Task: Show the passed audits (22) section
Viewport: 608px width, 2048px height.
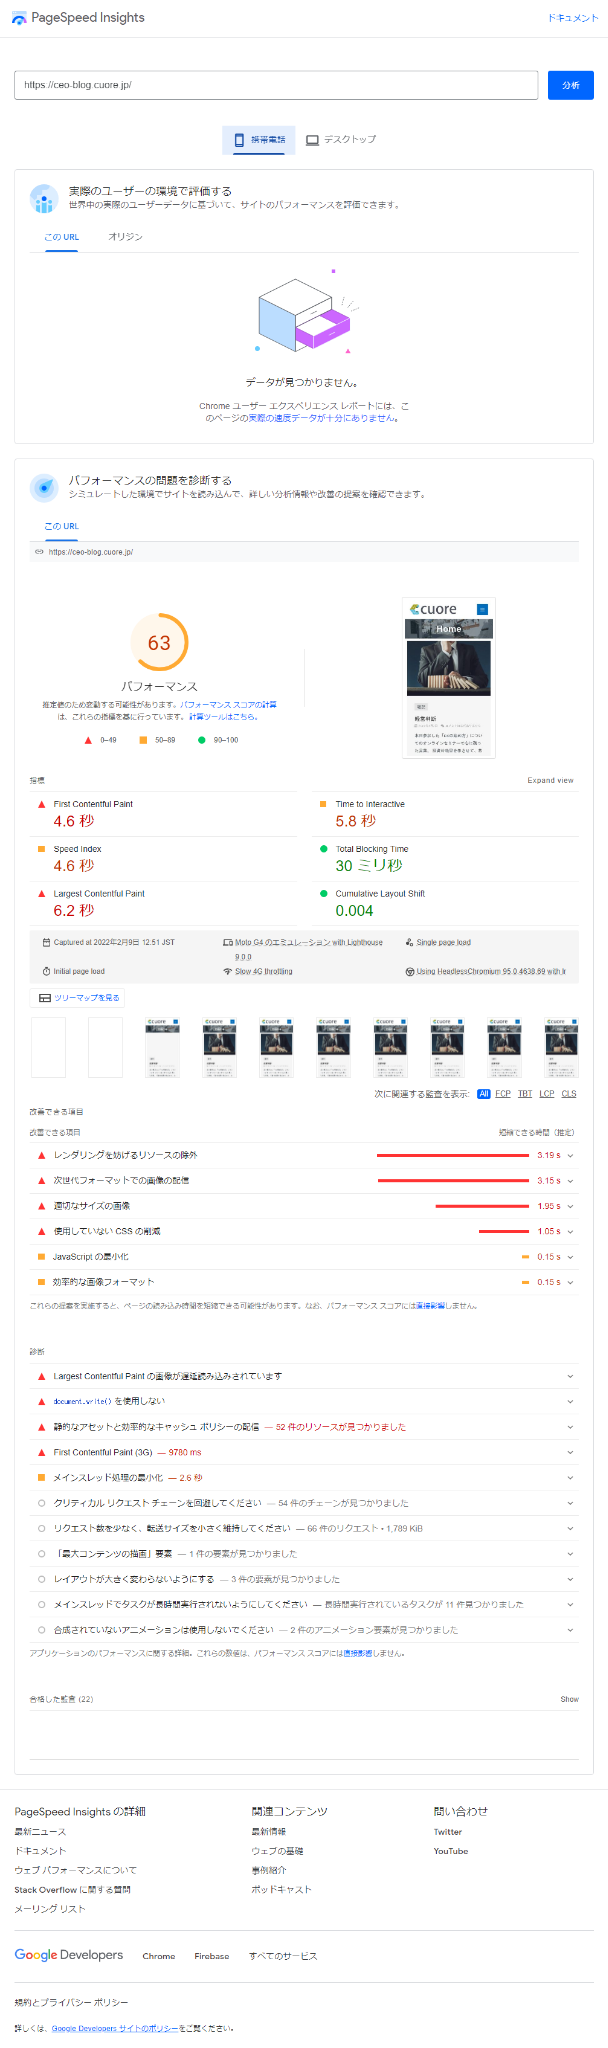Action: [x=569, y=1699]
